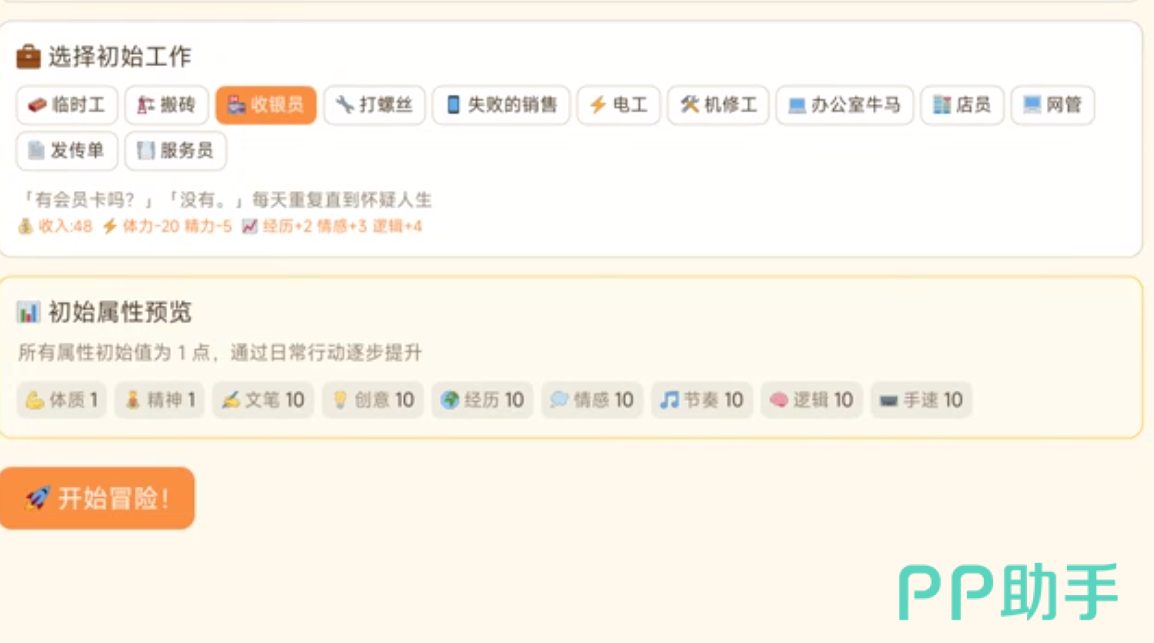Select the 发传单 job option
Screen dimensions: 1154x643
pos(67,151)
